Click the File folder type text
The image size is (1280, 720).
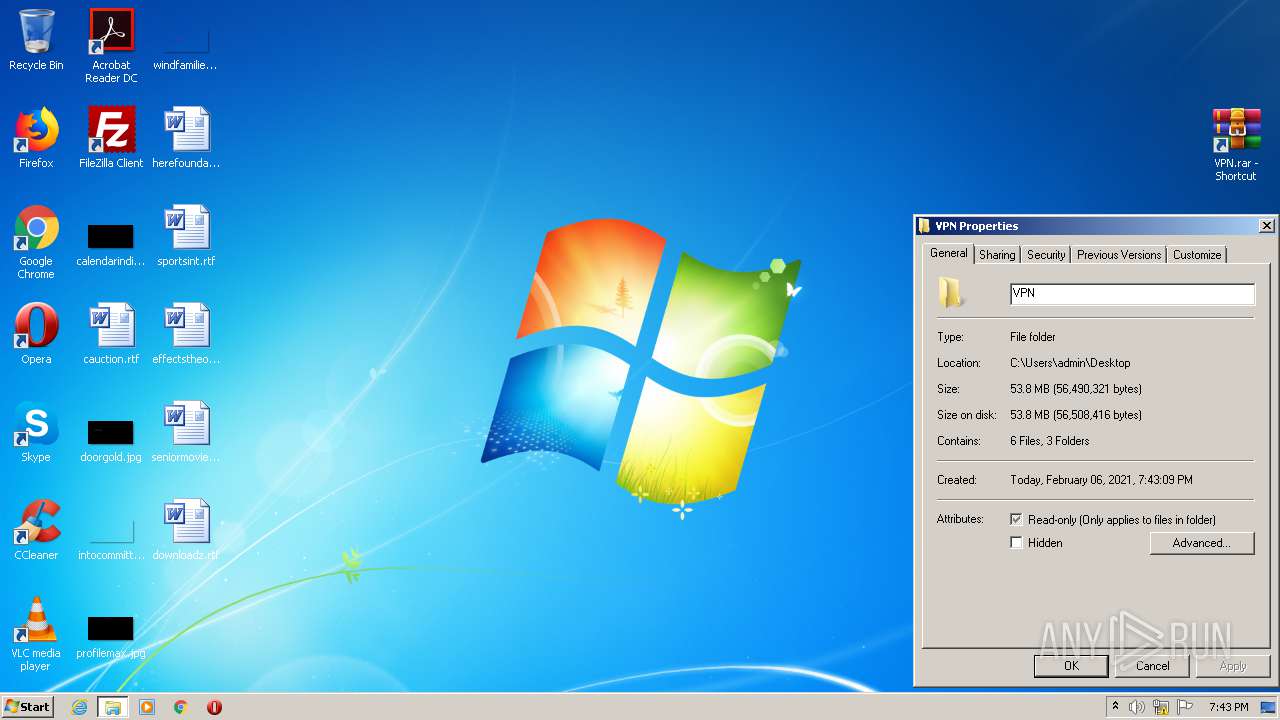[1033, 337]
